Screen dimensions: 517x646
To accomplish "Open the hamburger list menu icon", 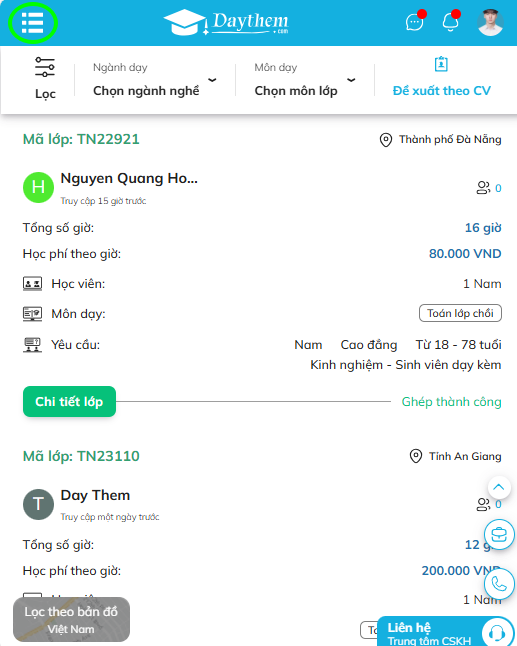I will [33, 23].
